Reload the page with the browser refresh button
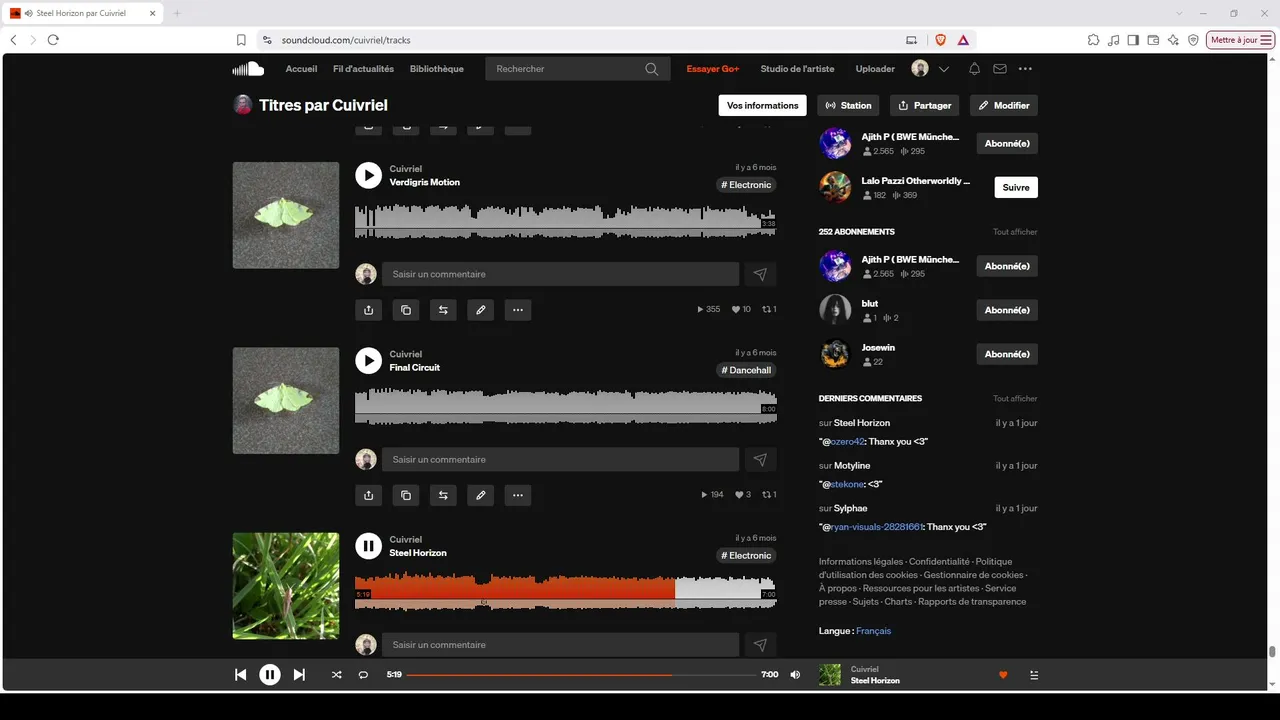The height and width of the screenshot is (720, 1280). pyautogui.click(x=53, y=40)
